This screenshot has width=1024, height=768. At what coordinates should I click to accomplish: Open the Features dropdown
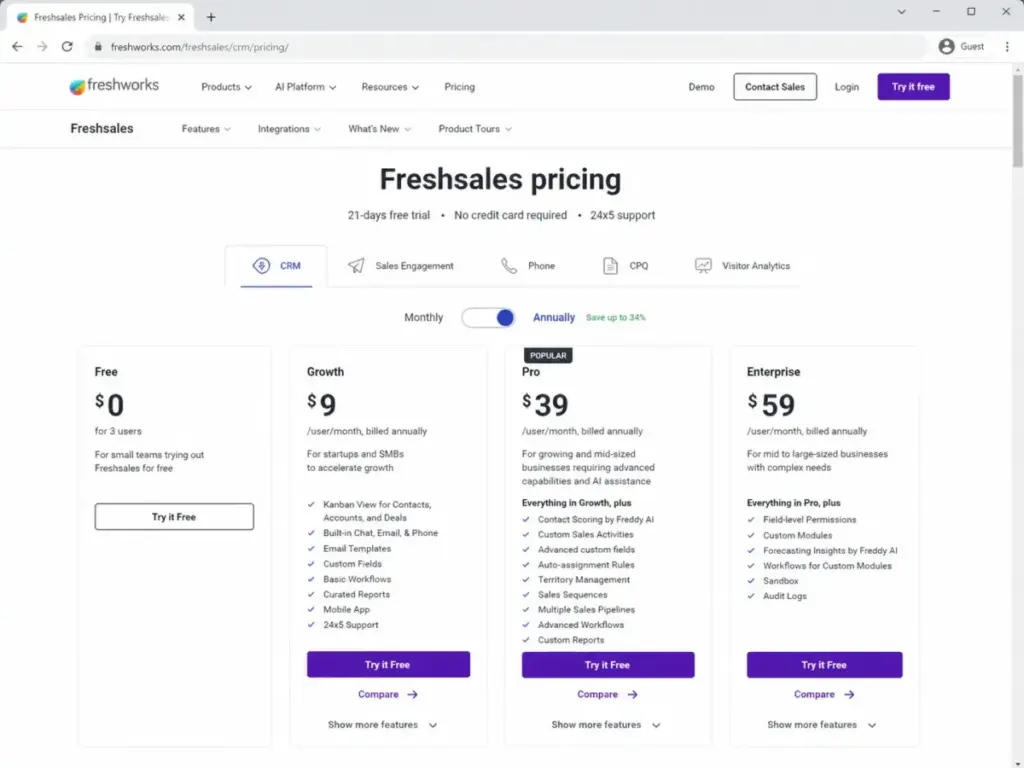[206, 129]
